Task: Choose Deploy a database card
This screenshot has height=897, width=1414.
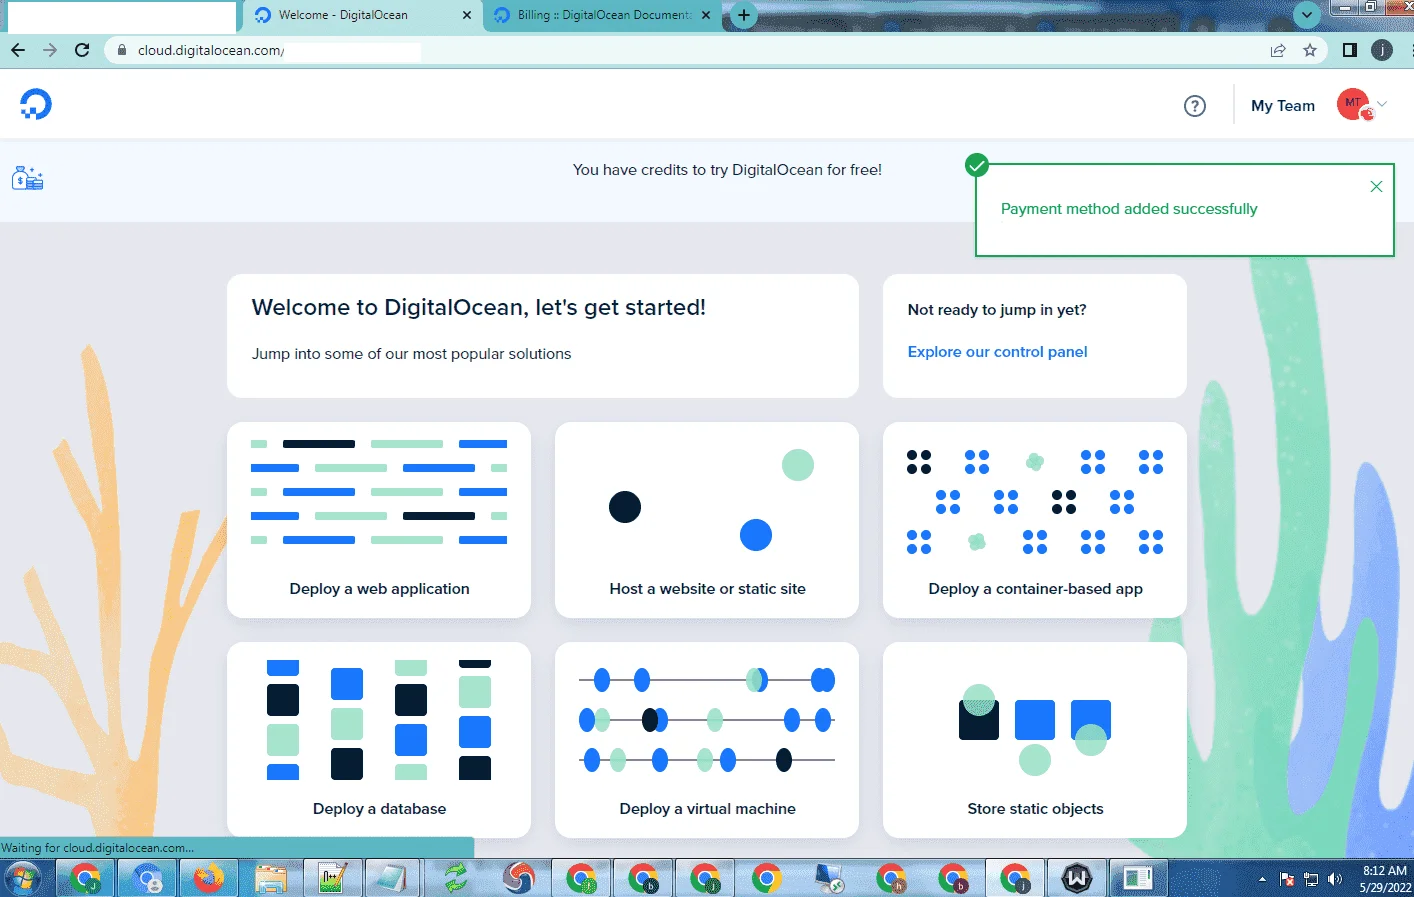Action: click(379, 740)
